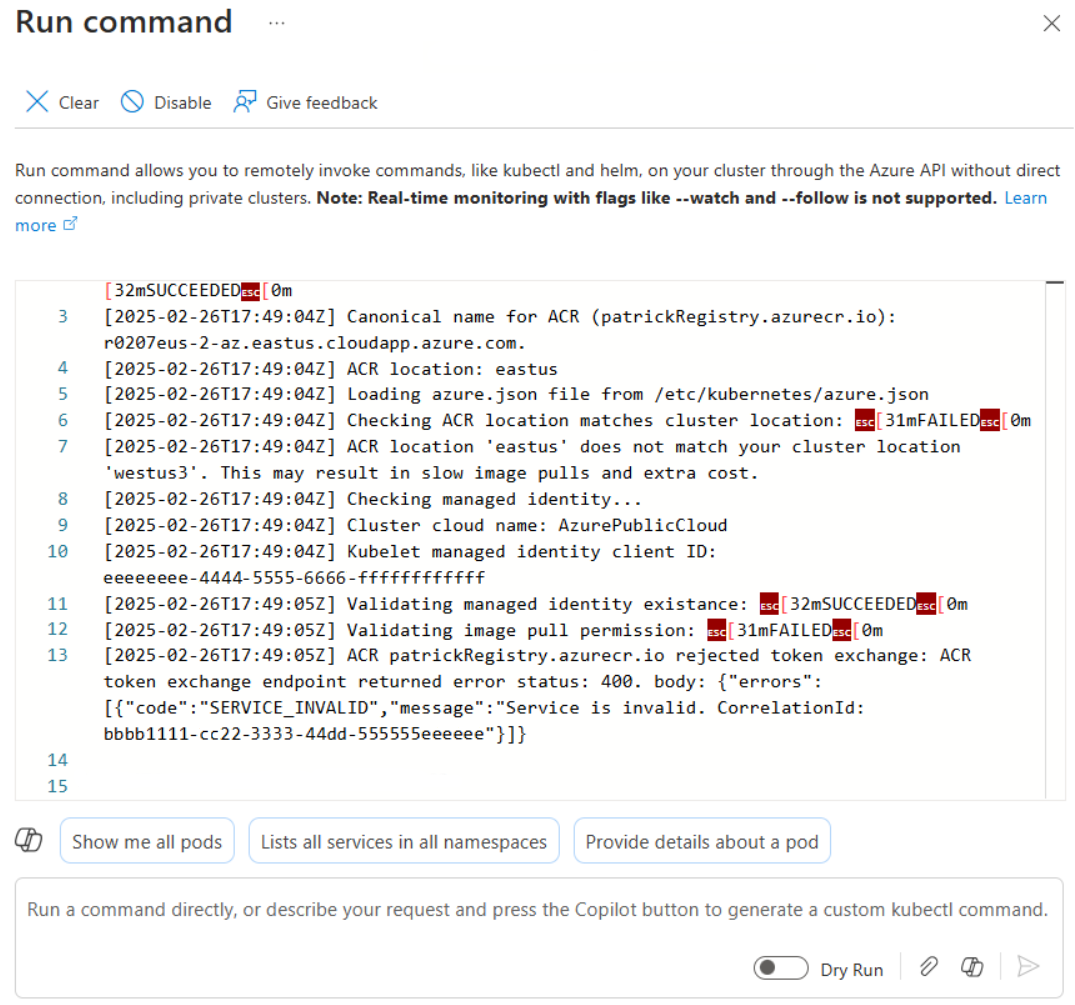
Task: Click the output pane vertical scrollbar
Action: click(x=1054, y=540)
